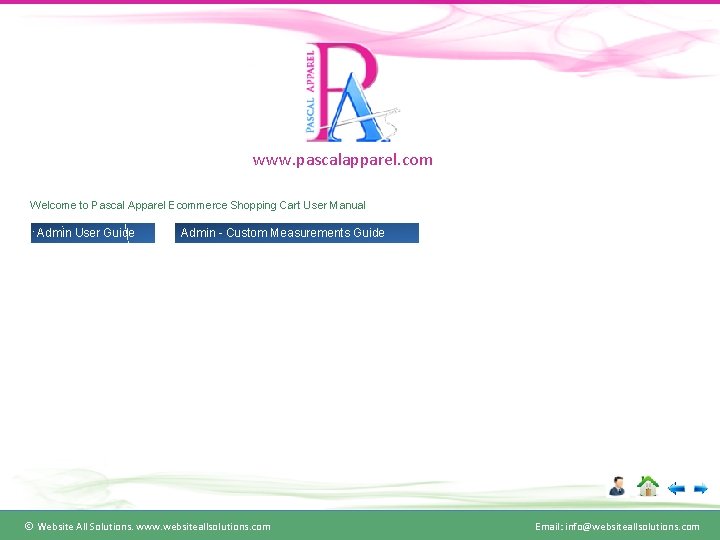Click the user profile person icon
720x540 pixels.
(x=617, y=487)
